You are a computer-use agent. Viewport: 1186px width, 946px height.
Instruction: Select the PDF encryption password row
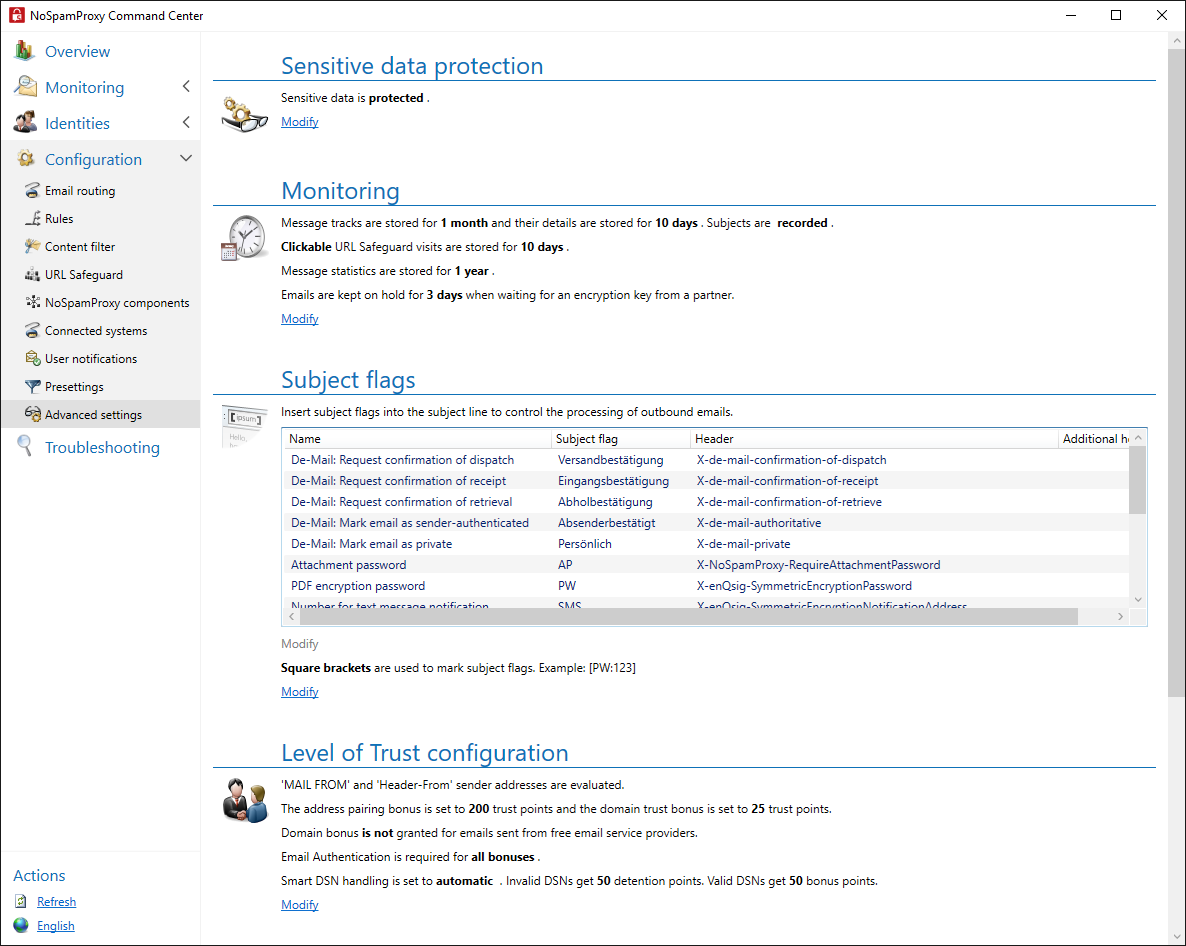point(706,586)
